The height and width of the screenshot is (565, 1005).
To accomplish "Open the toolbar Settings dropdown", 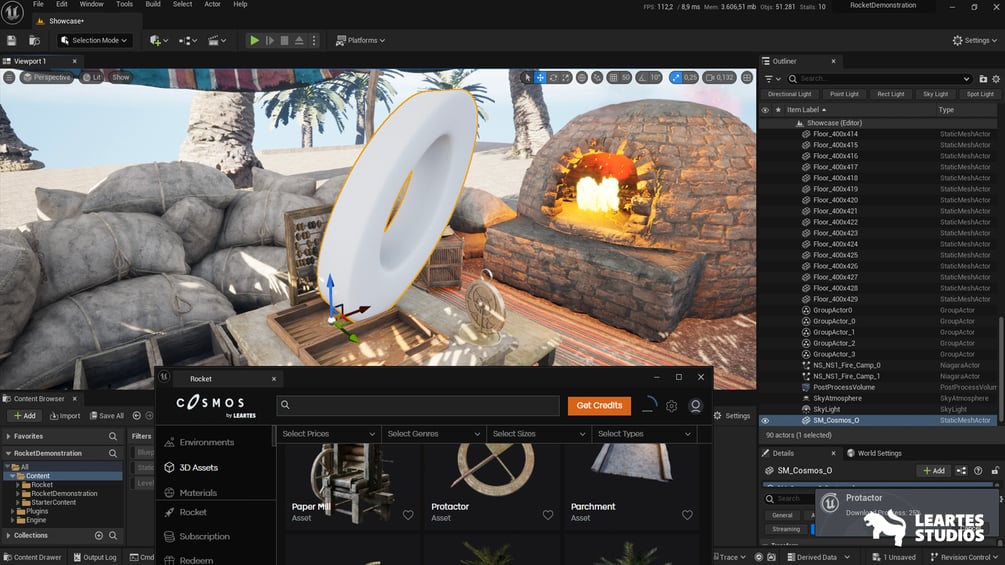I will click(974, 40).
